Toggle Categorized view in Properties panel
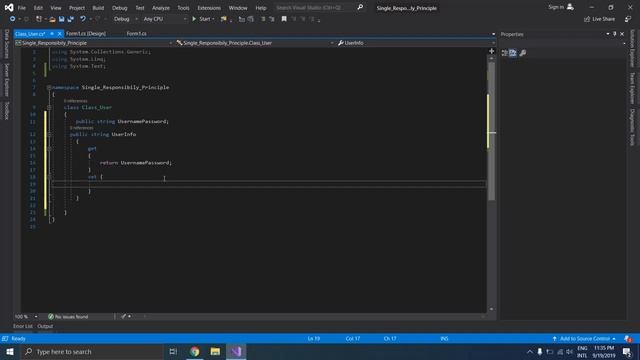Viewport: 640px width, 360px height. click(504, 53)
